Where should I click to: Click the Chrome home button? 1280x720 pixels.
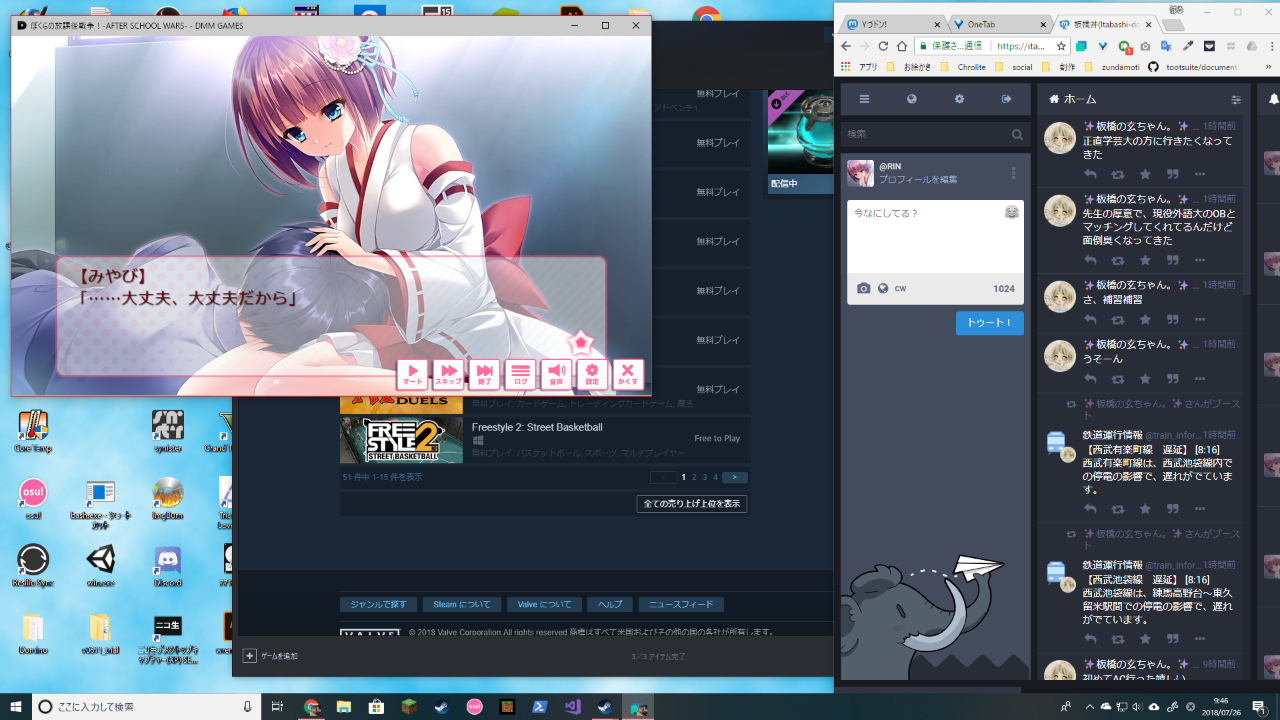902,46
